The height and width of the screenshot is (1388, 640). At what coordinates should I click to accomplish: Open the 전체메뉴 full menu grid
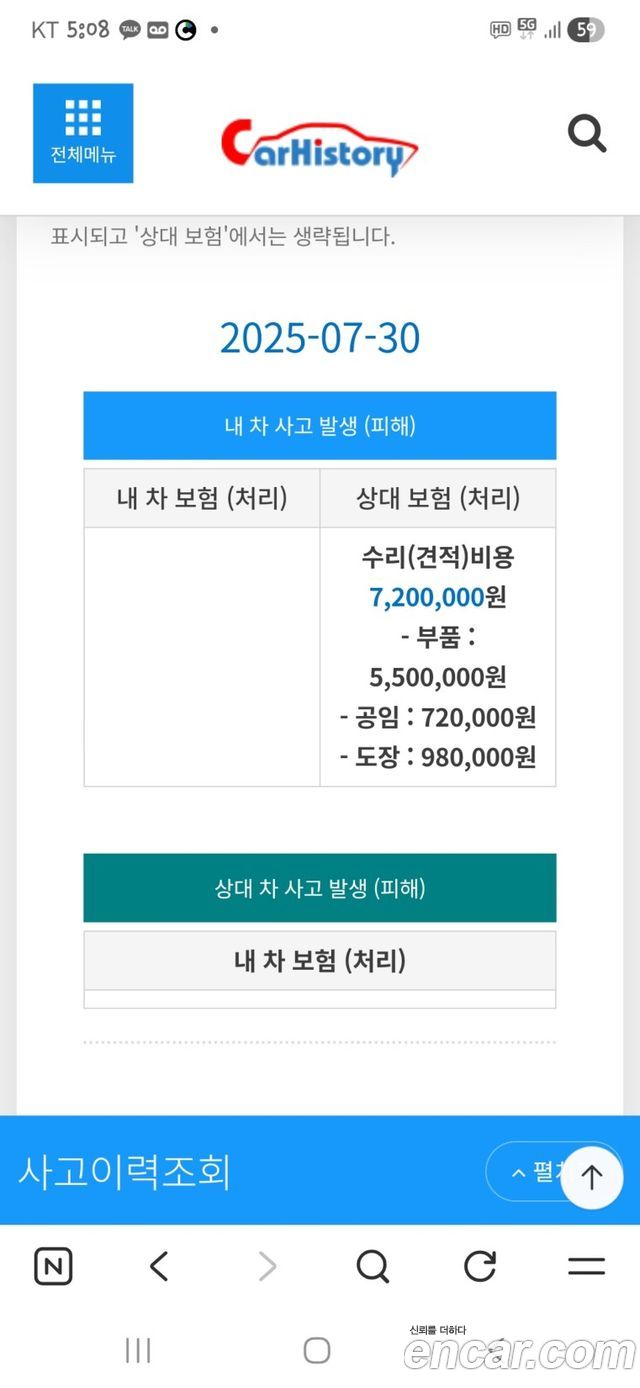(x=83, y=133)
